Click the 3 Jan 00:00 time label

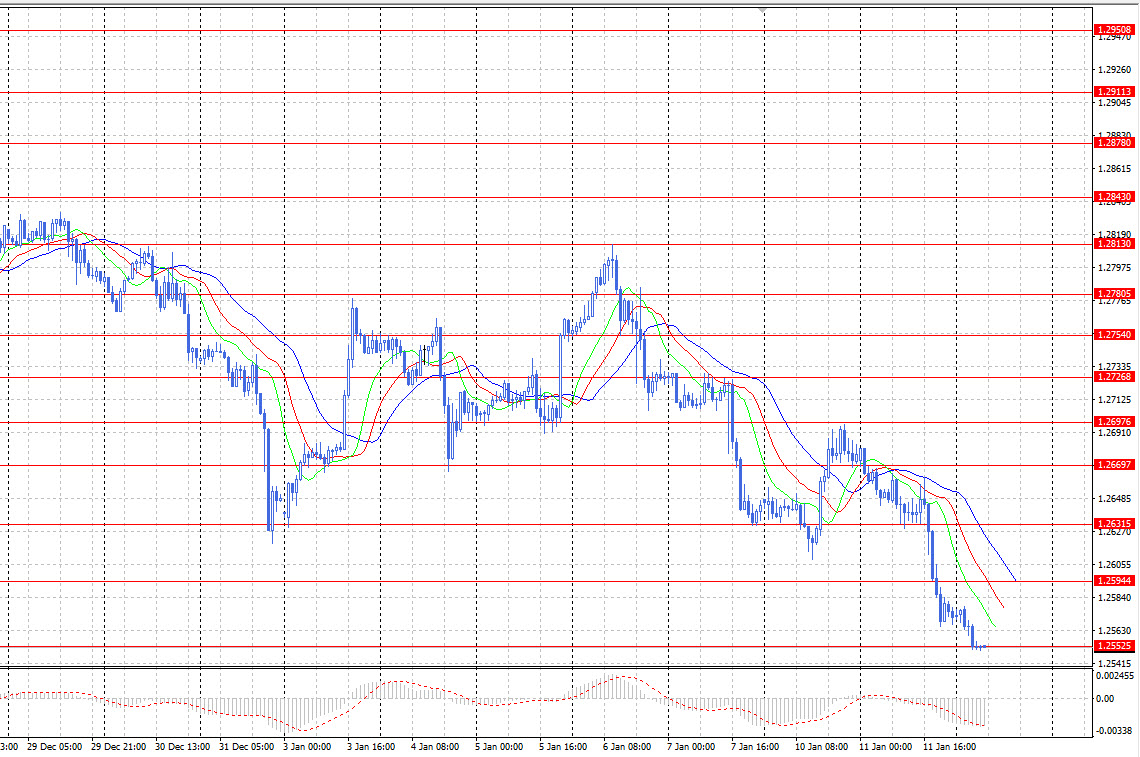pos(307,747)
